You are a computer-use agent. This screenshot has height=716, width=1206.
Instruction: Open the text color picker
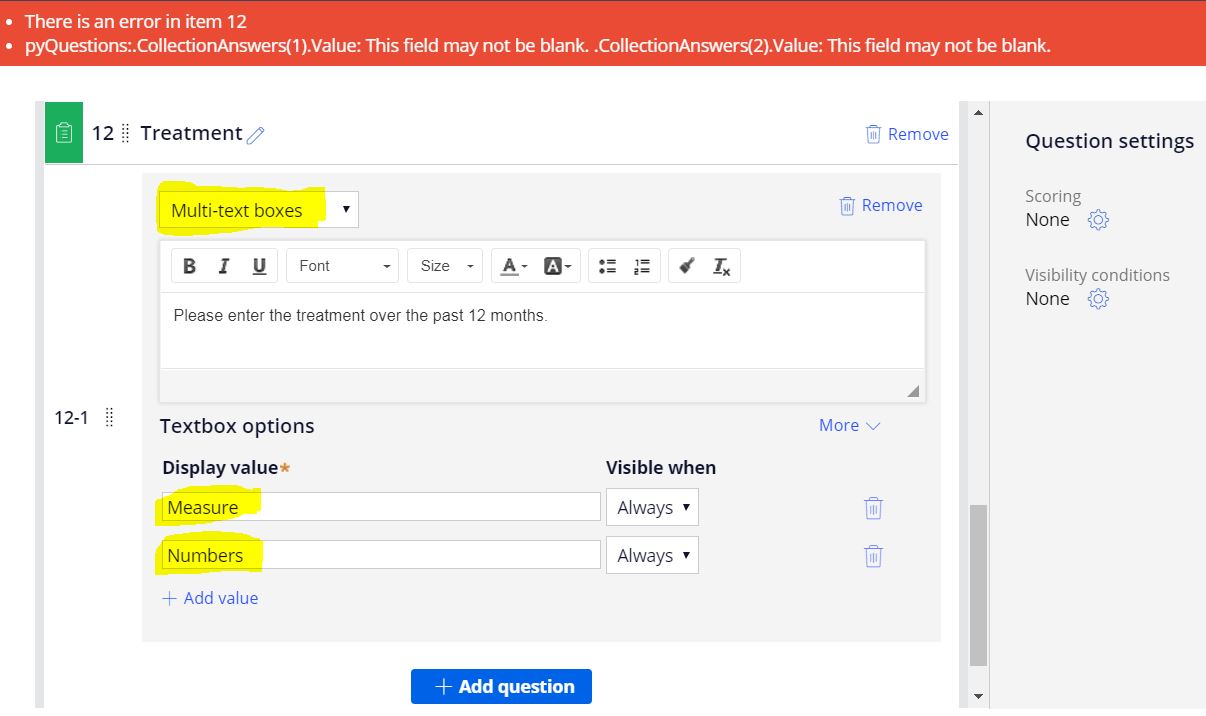(513, 266)
